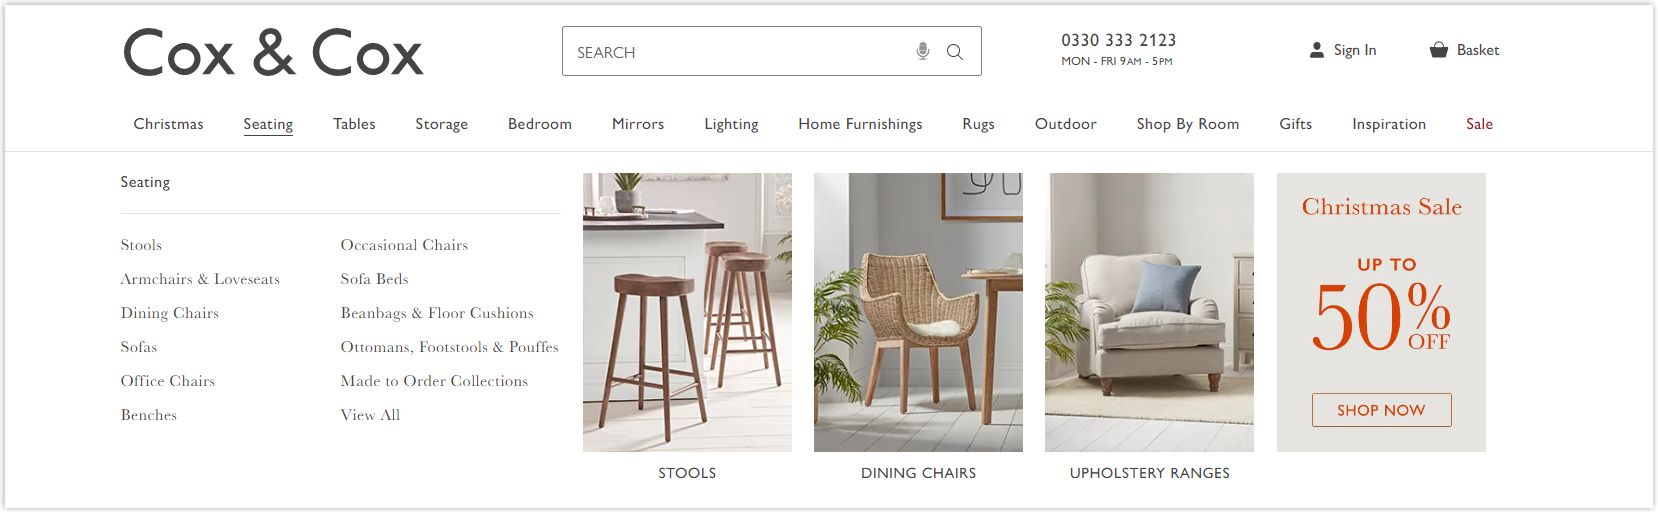Go to Ottomans, Footstools & Pouffes

coord(449,347)
